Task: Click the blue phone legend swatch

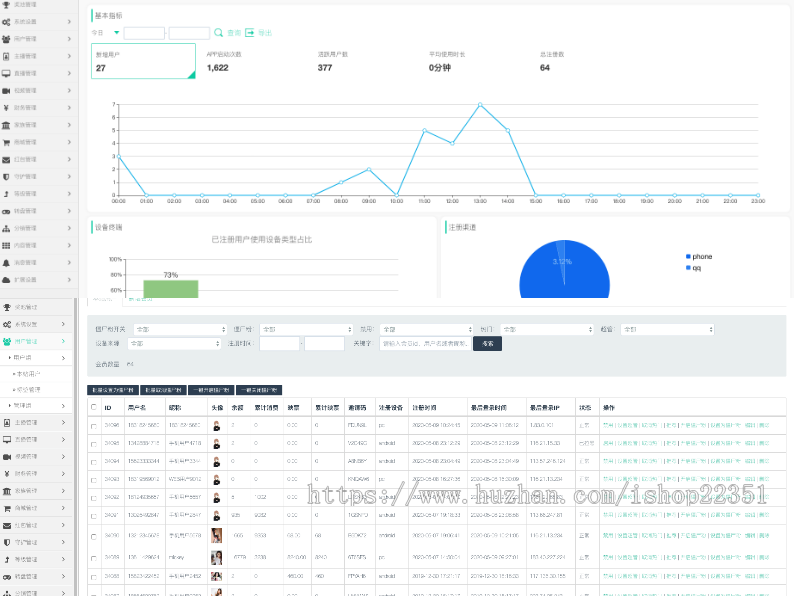Action: click(x=688, y=257)
